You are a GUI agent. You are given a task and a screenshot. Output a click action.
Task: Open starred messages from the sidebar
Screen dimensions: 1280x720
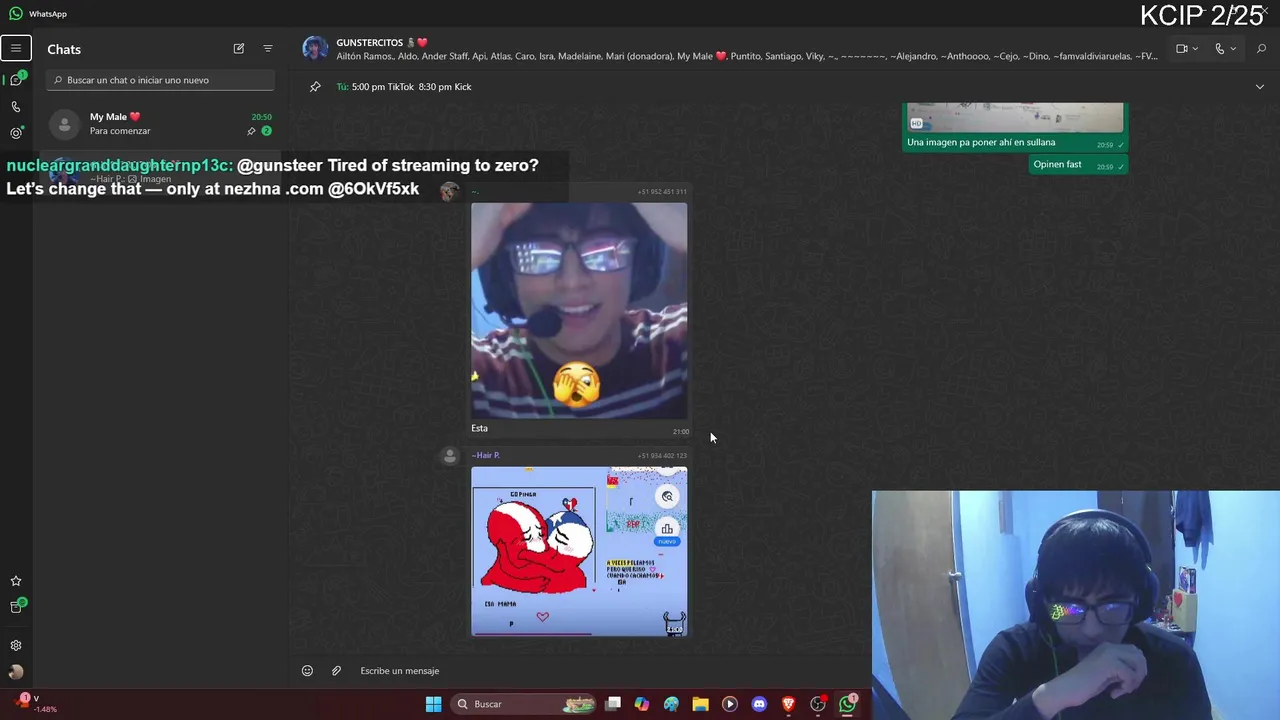16,581
